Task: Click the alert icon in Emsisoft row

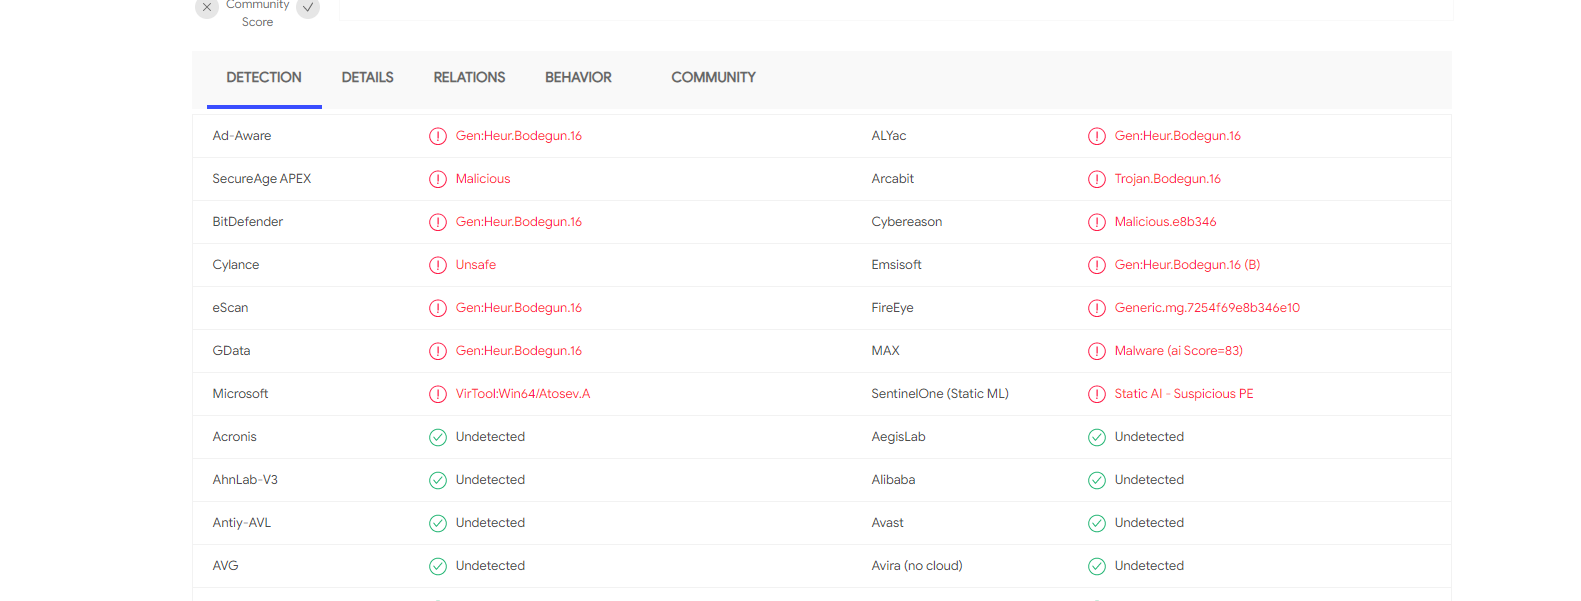Action: pyautogui.click(x=1097, y=265)
